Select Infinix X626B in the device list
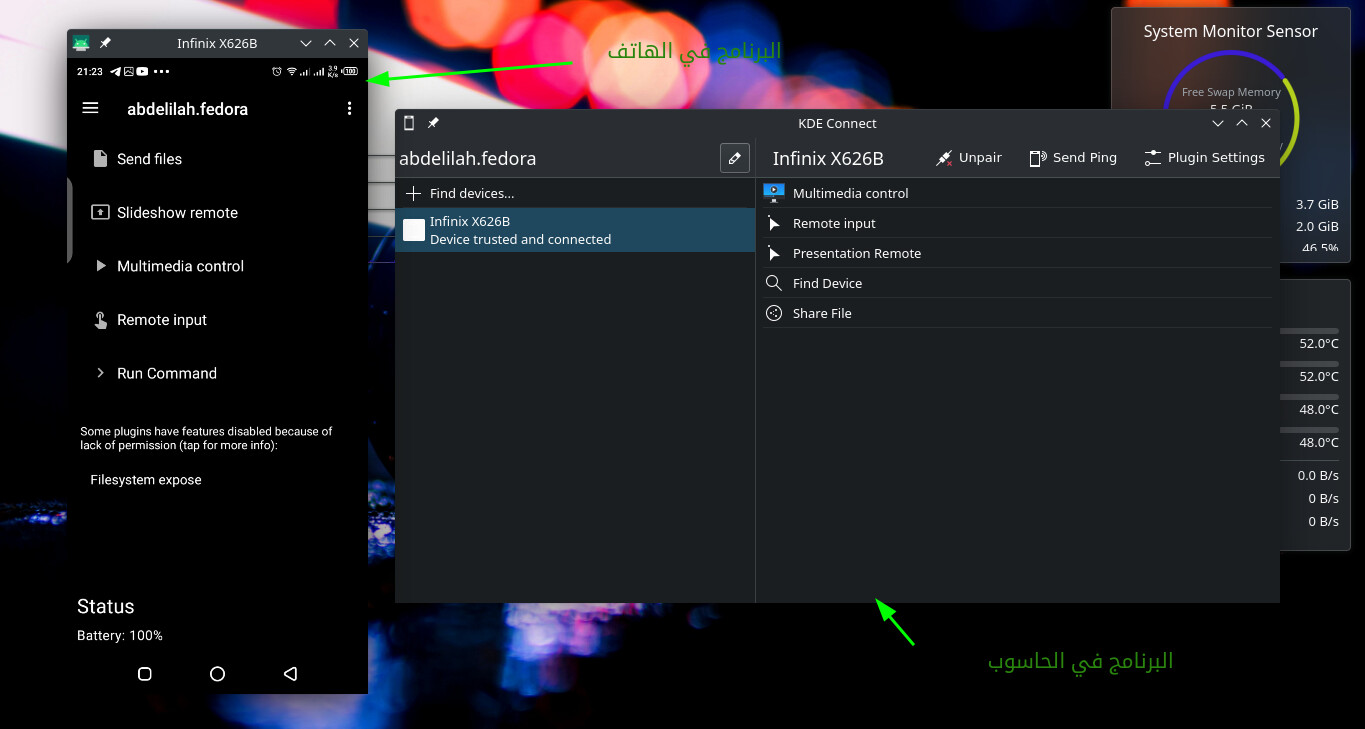 coord(574,230)
